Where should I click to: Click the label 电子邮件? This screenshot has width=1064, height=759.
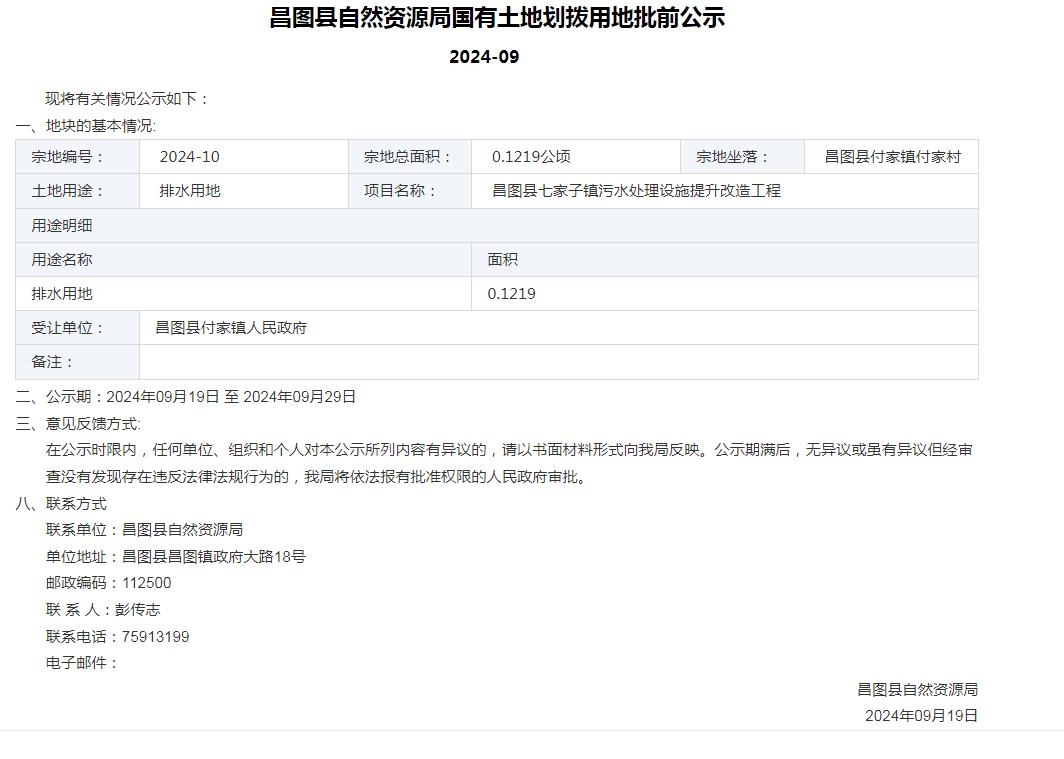(x=81, y=663)
